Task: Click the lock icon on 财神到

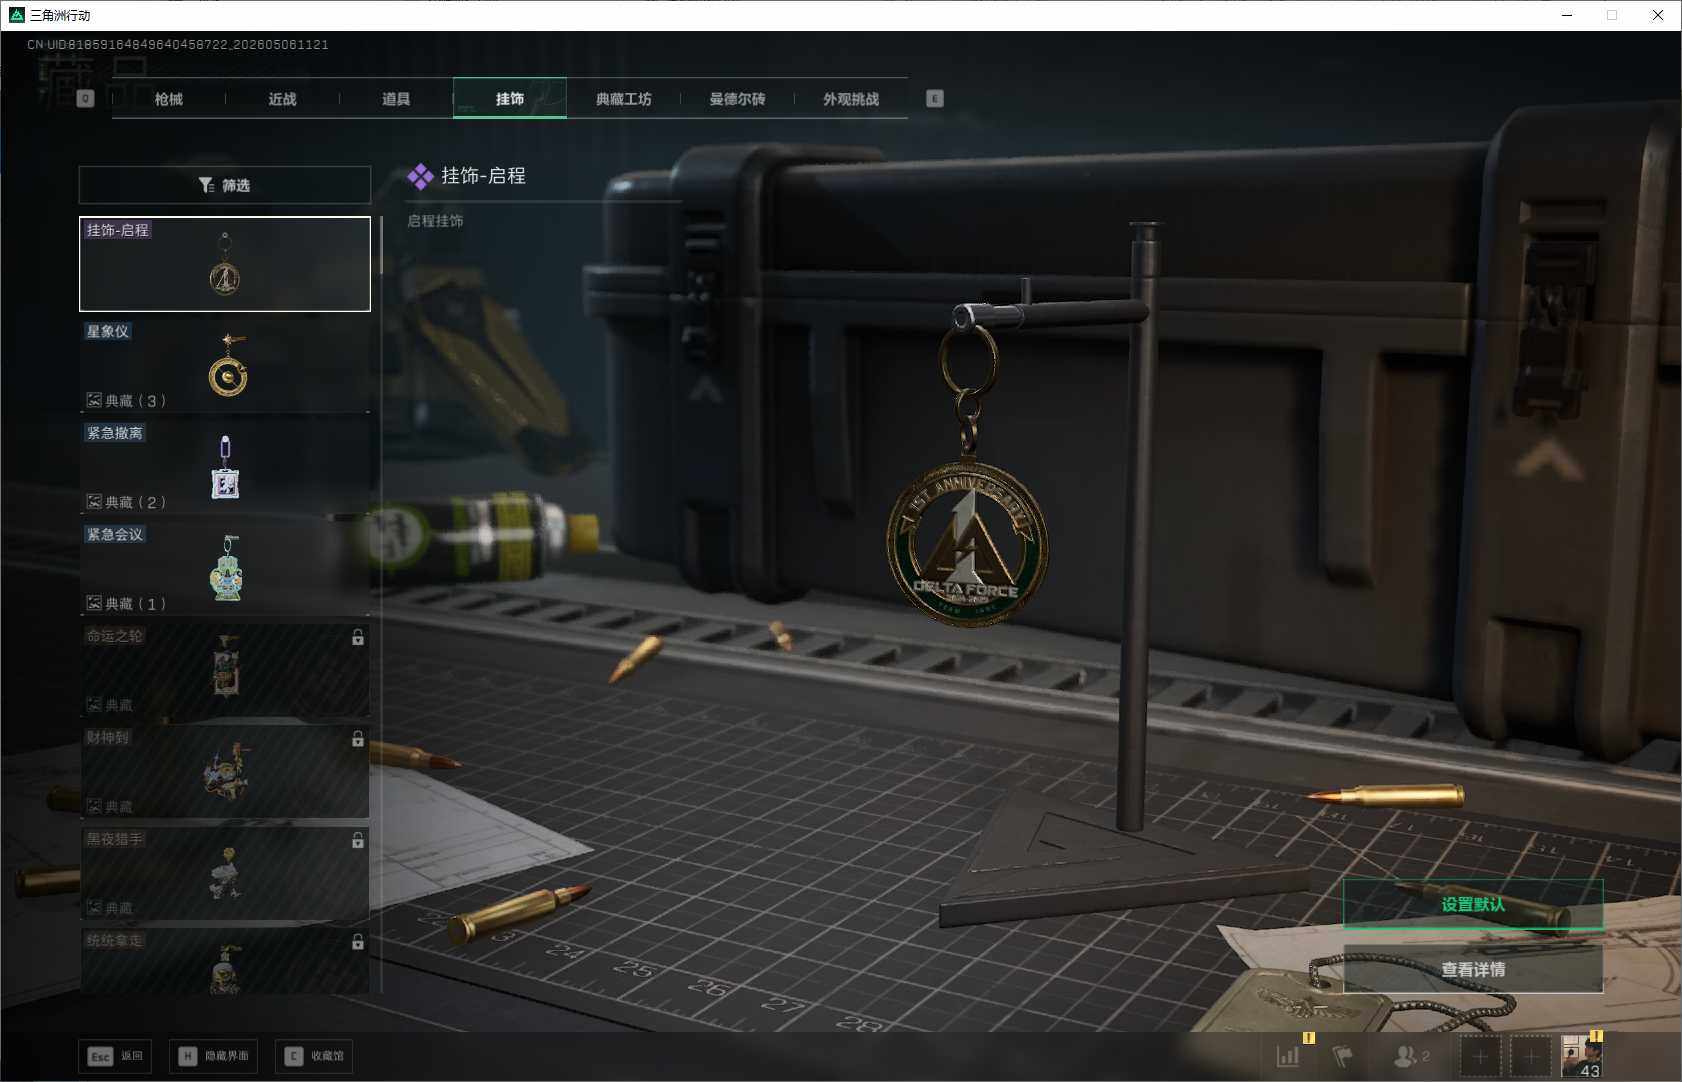Action: coord(357,739)
